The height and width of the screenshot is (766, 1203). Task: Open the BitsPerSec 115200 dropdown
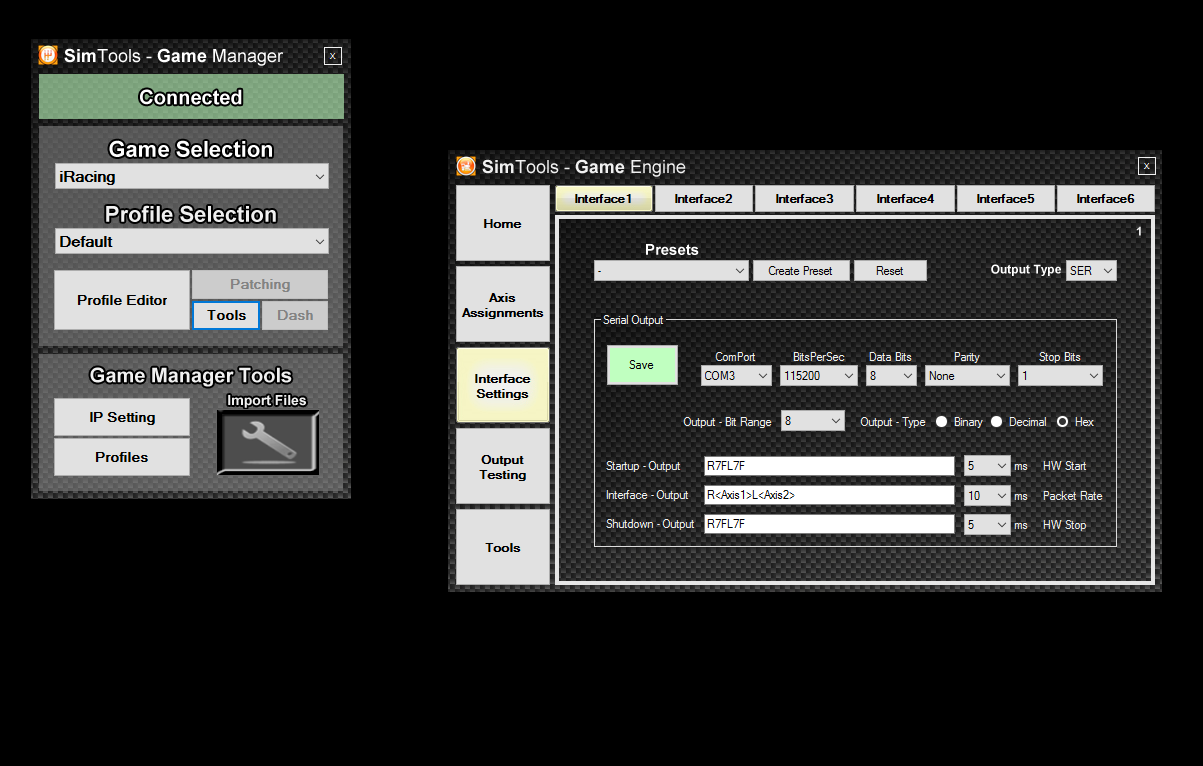click(x=819, y=376)
